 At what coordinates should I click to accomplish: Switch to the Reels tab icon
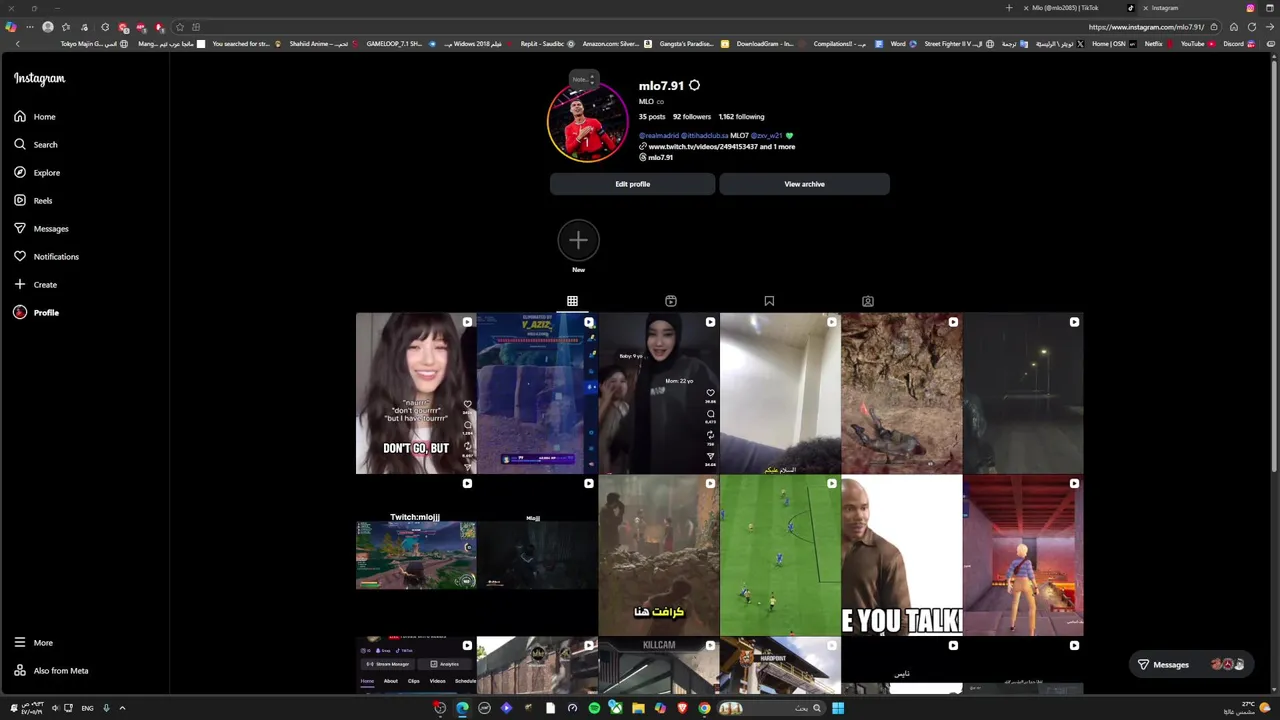pyautogui.click(x=671, y=301)
